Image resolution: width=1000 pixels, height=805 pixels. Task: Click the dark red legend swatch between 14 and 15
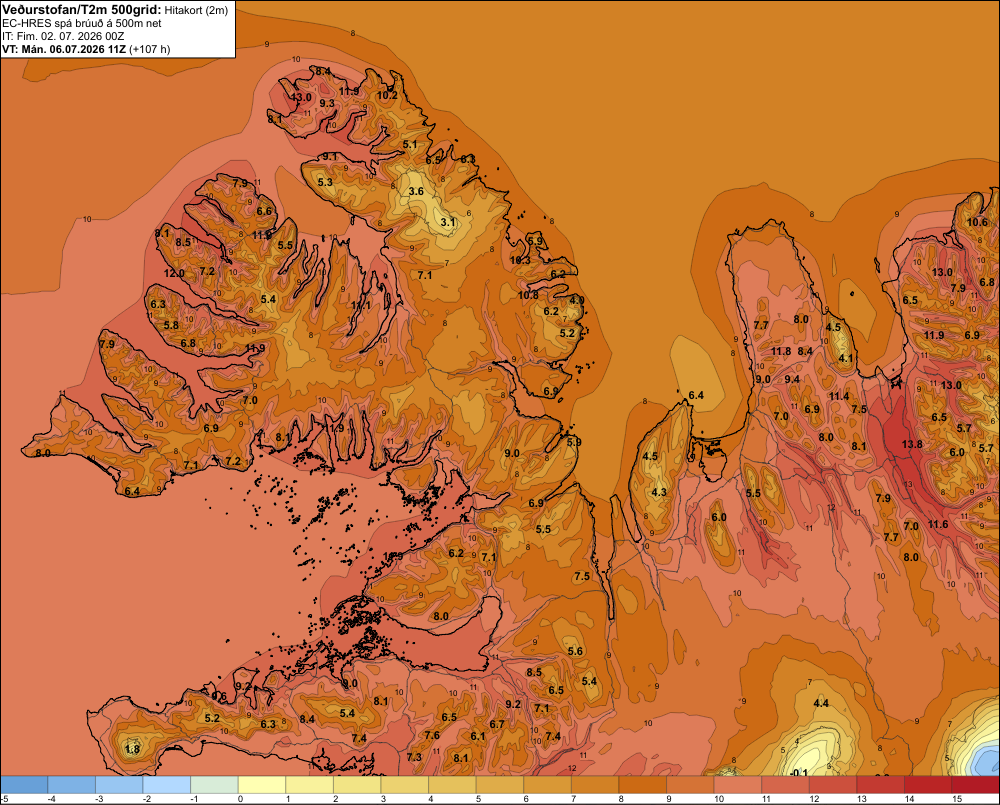[x=927, y=784]
